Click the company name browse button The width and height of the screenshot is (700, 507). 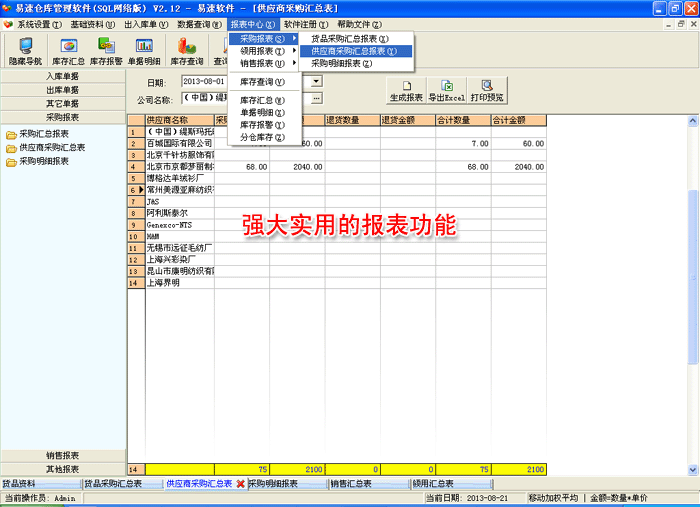316,98
